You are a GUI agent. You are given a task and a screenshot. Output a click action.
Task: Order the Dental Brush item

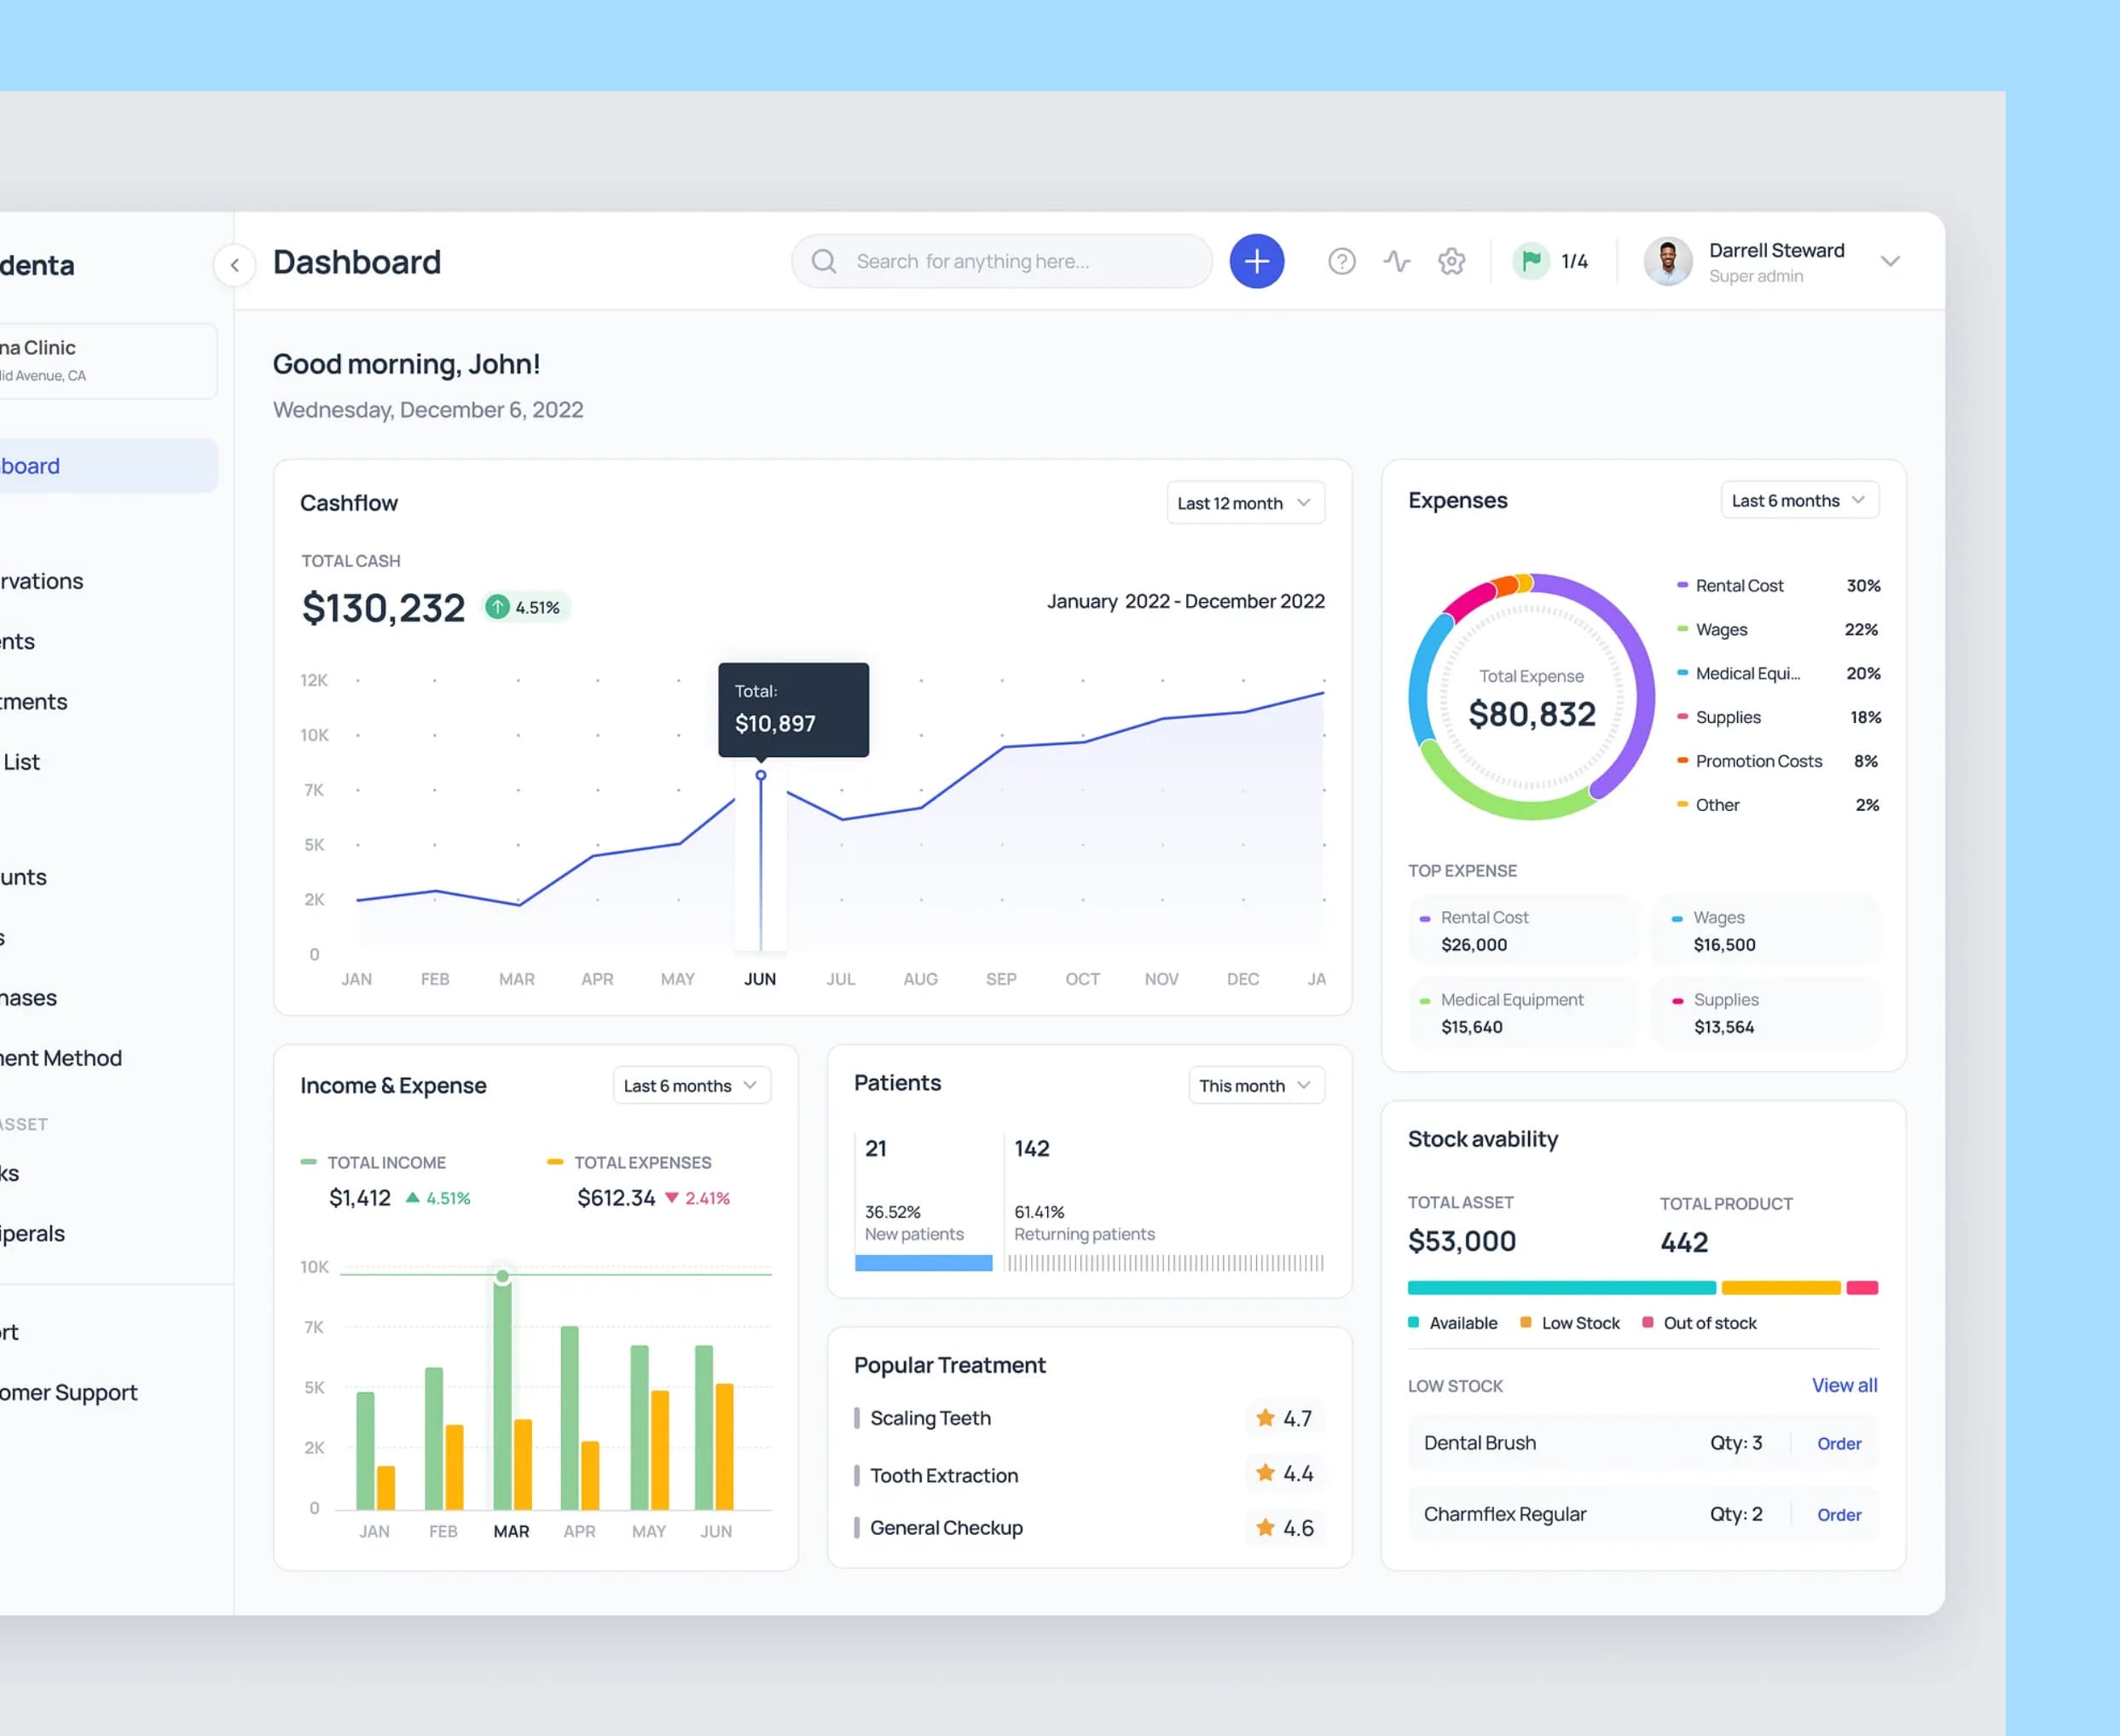(1838, 1443)
